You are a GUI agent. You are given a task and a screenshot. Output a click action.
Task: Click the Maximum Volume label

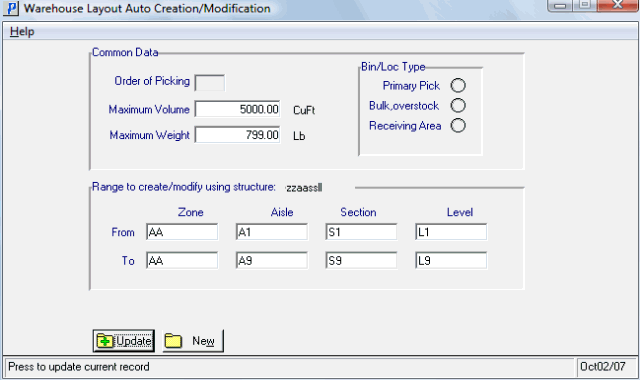point(149,109)
